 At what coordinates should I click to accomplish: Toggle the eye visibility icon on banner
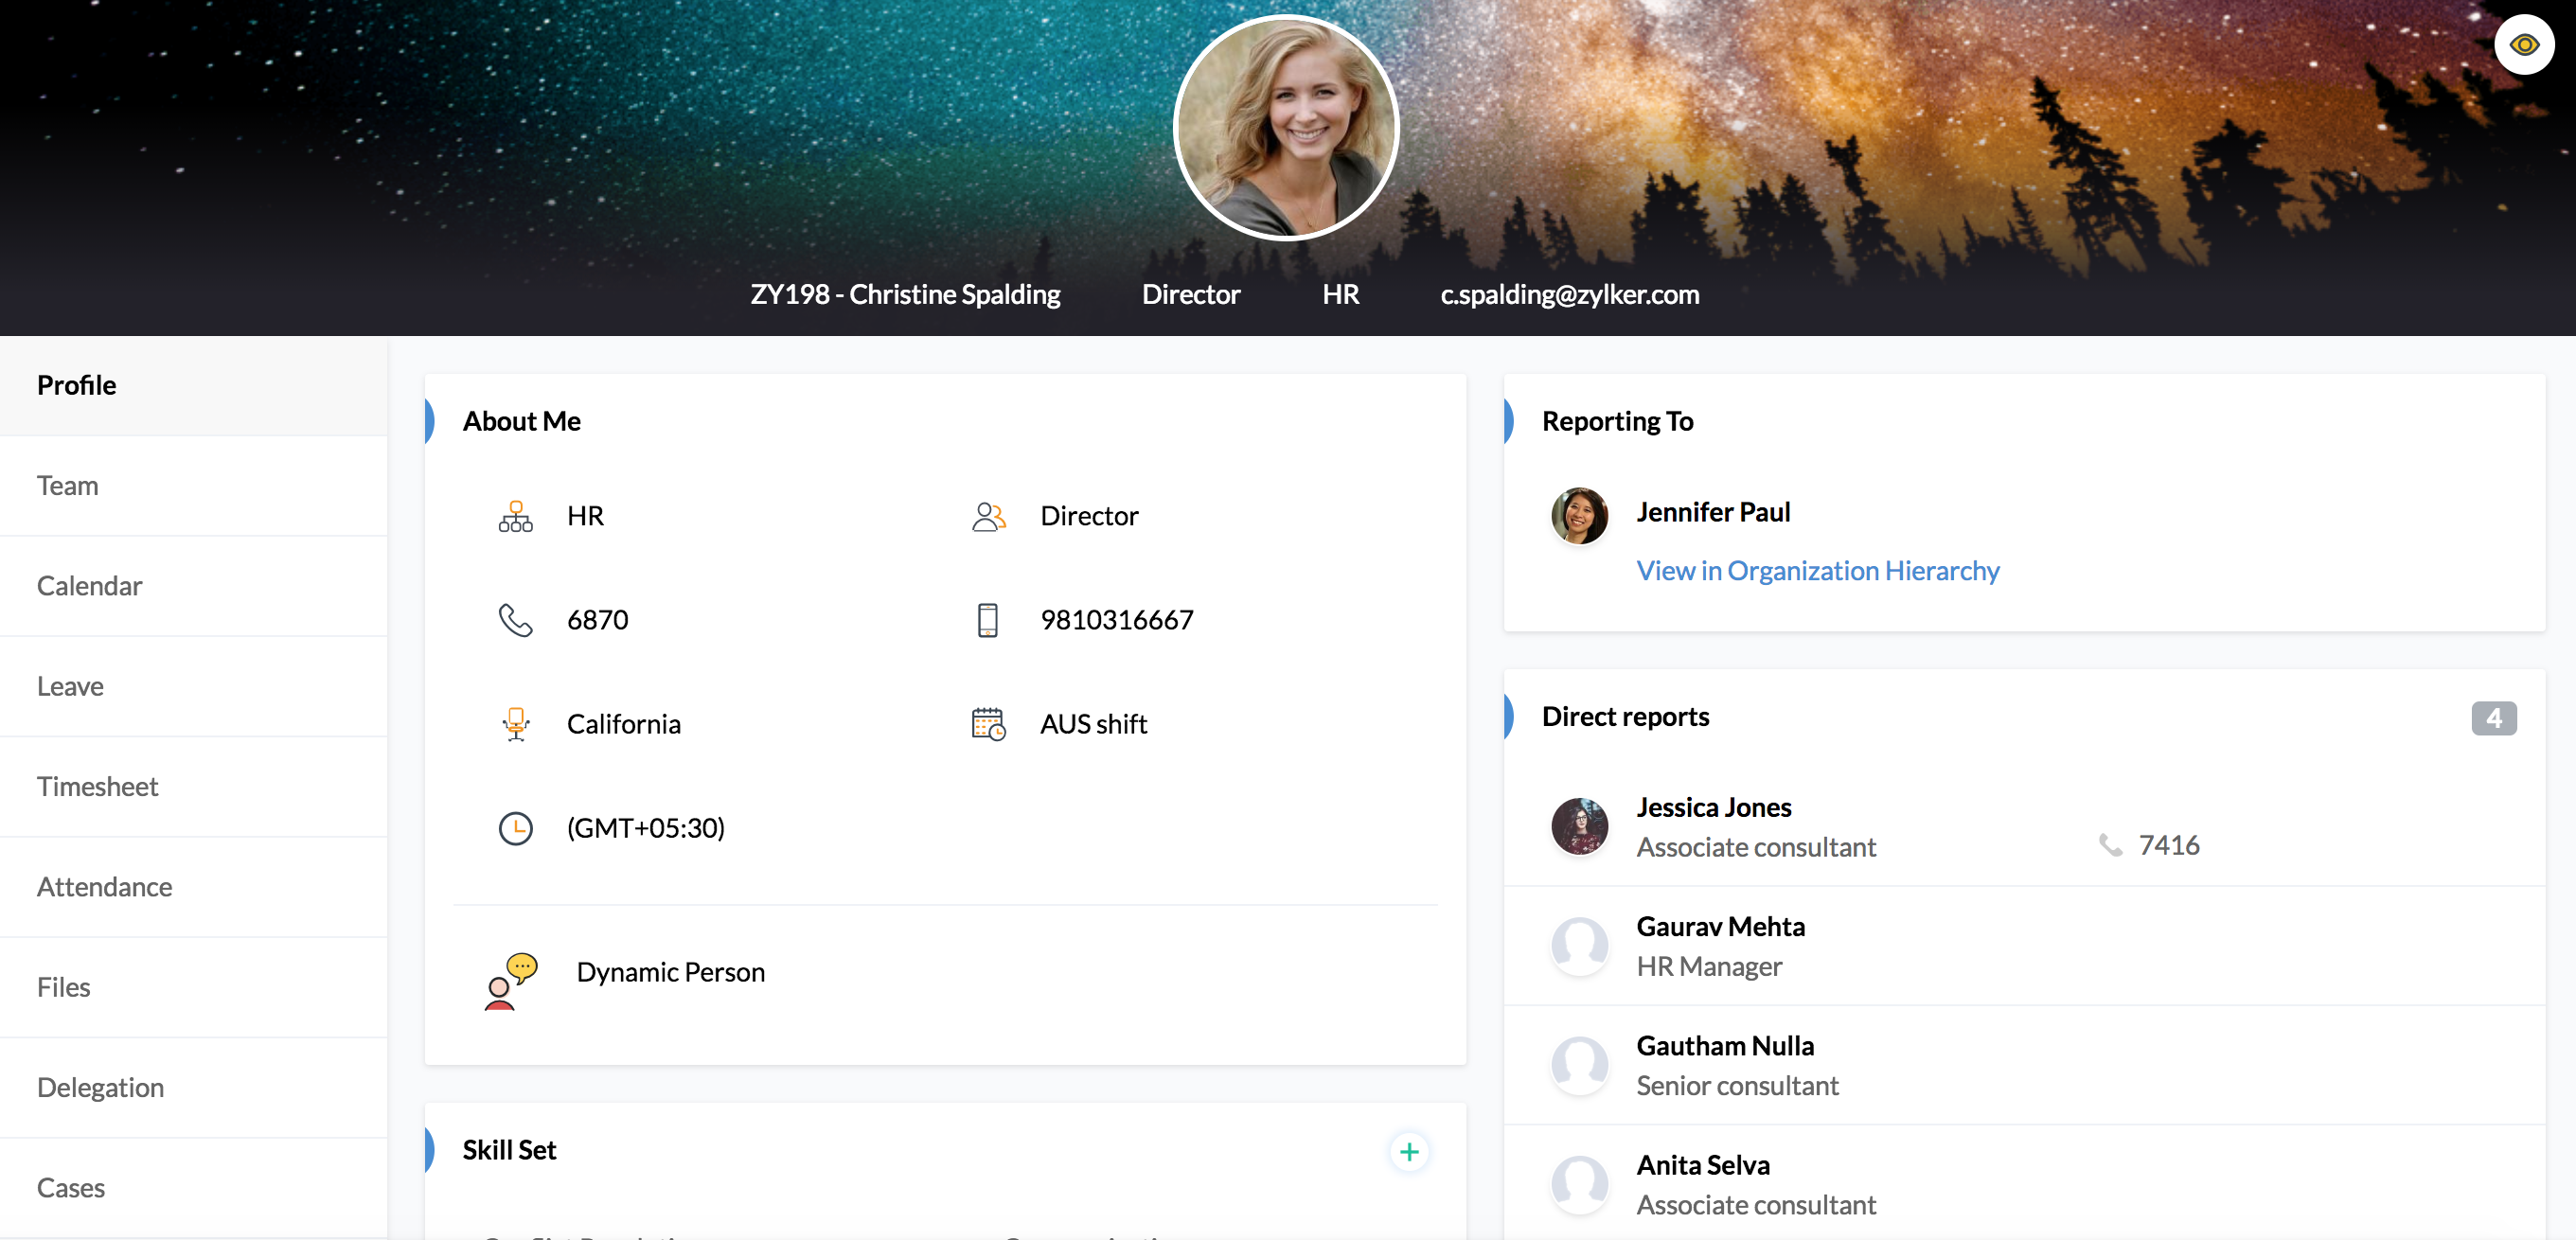pos(2523,45)
